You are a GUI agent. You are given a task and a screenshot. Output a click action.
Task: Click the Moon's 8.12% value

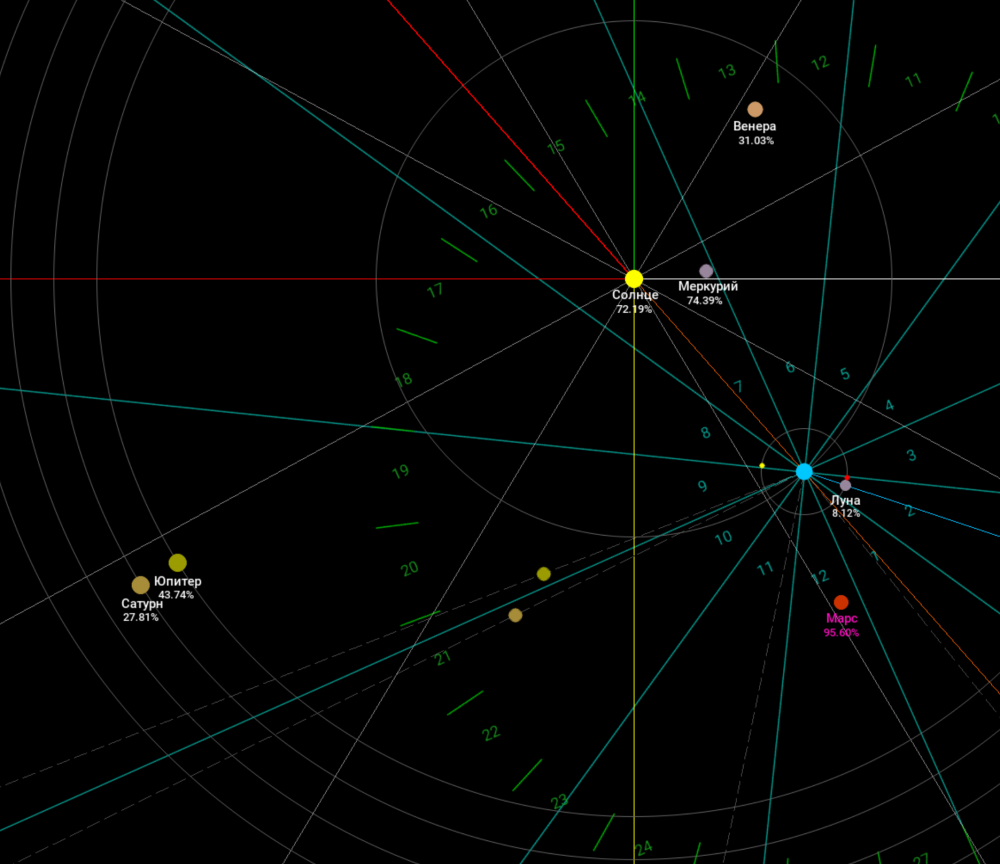[x=846, y=513]
